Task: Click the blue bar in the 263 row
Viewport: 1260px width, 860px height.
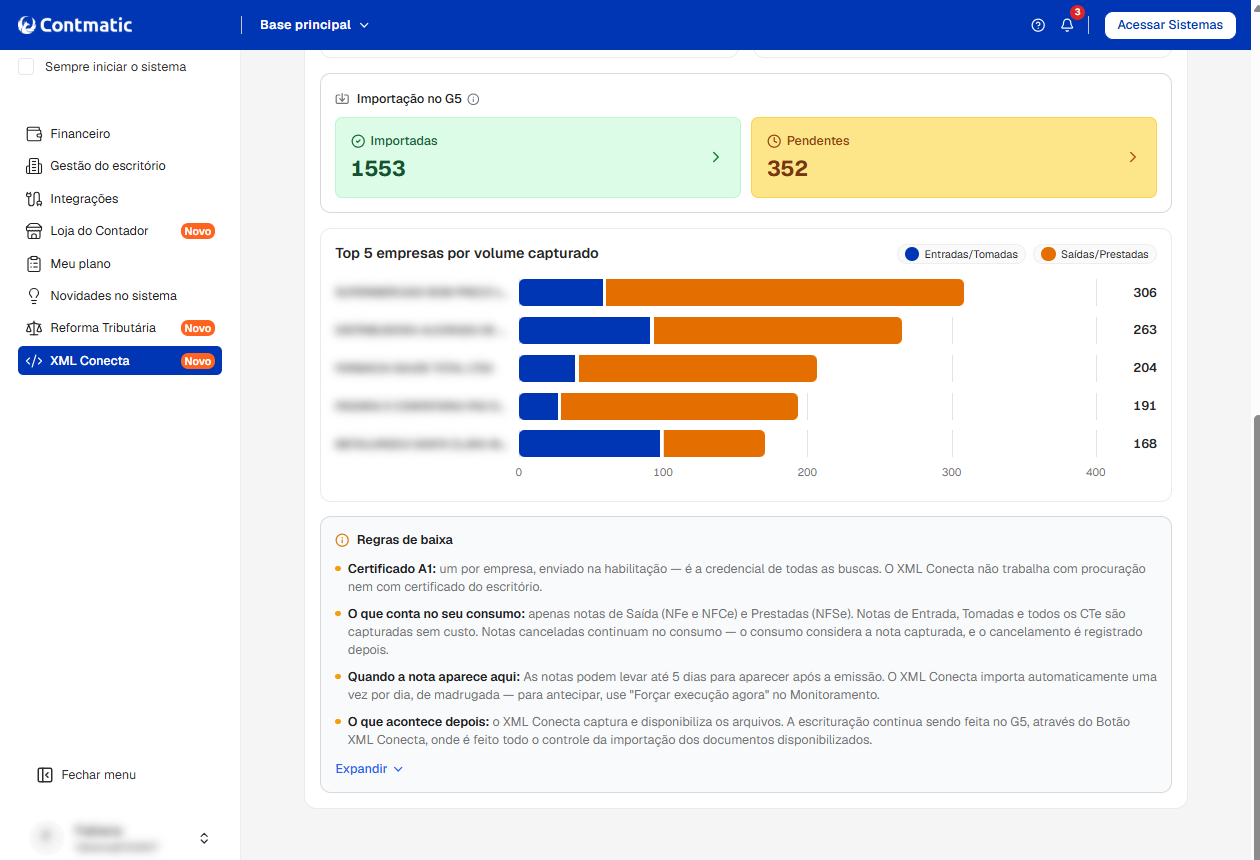Action: click(585, 331)
